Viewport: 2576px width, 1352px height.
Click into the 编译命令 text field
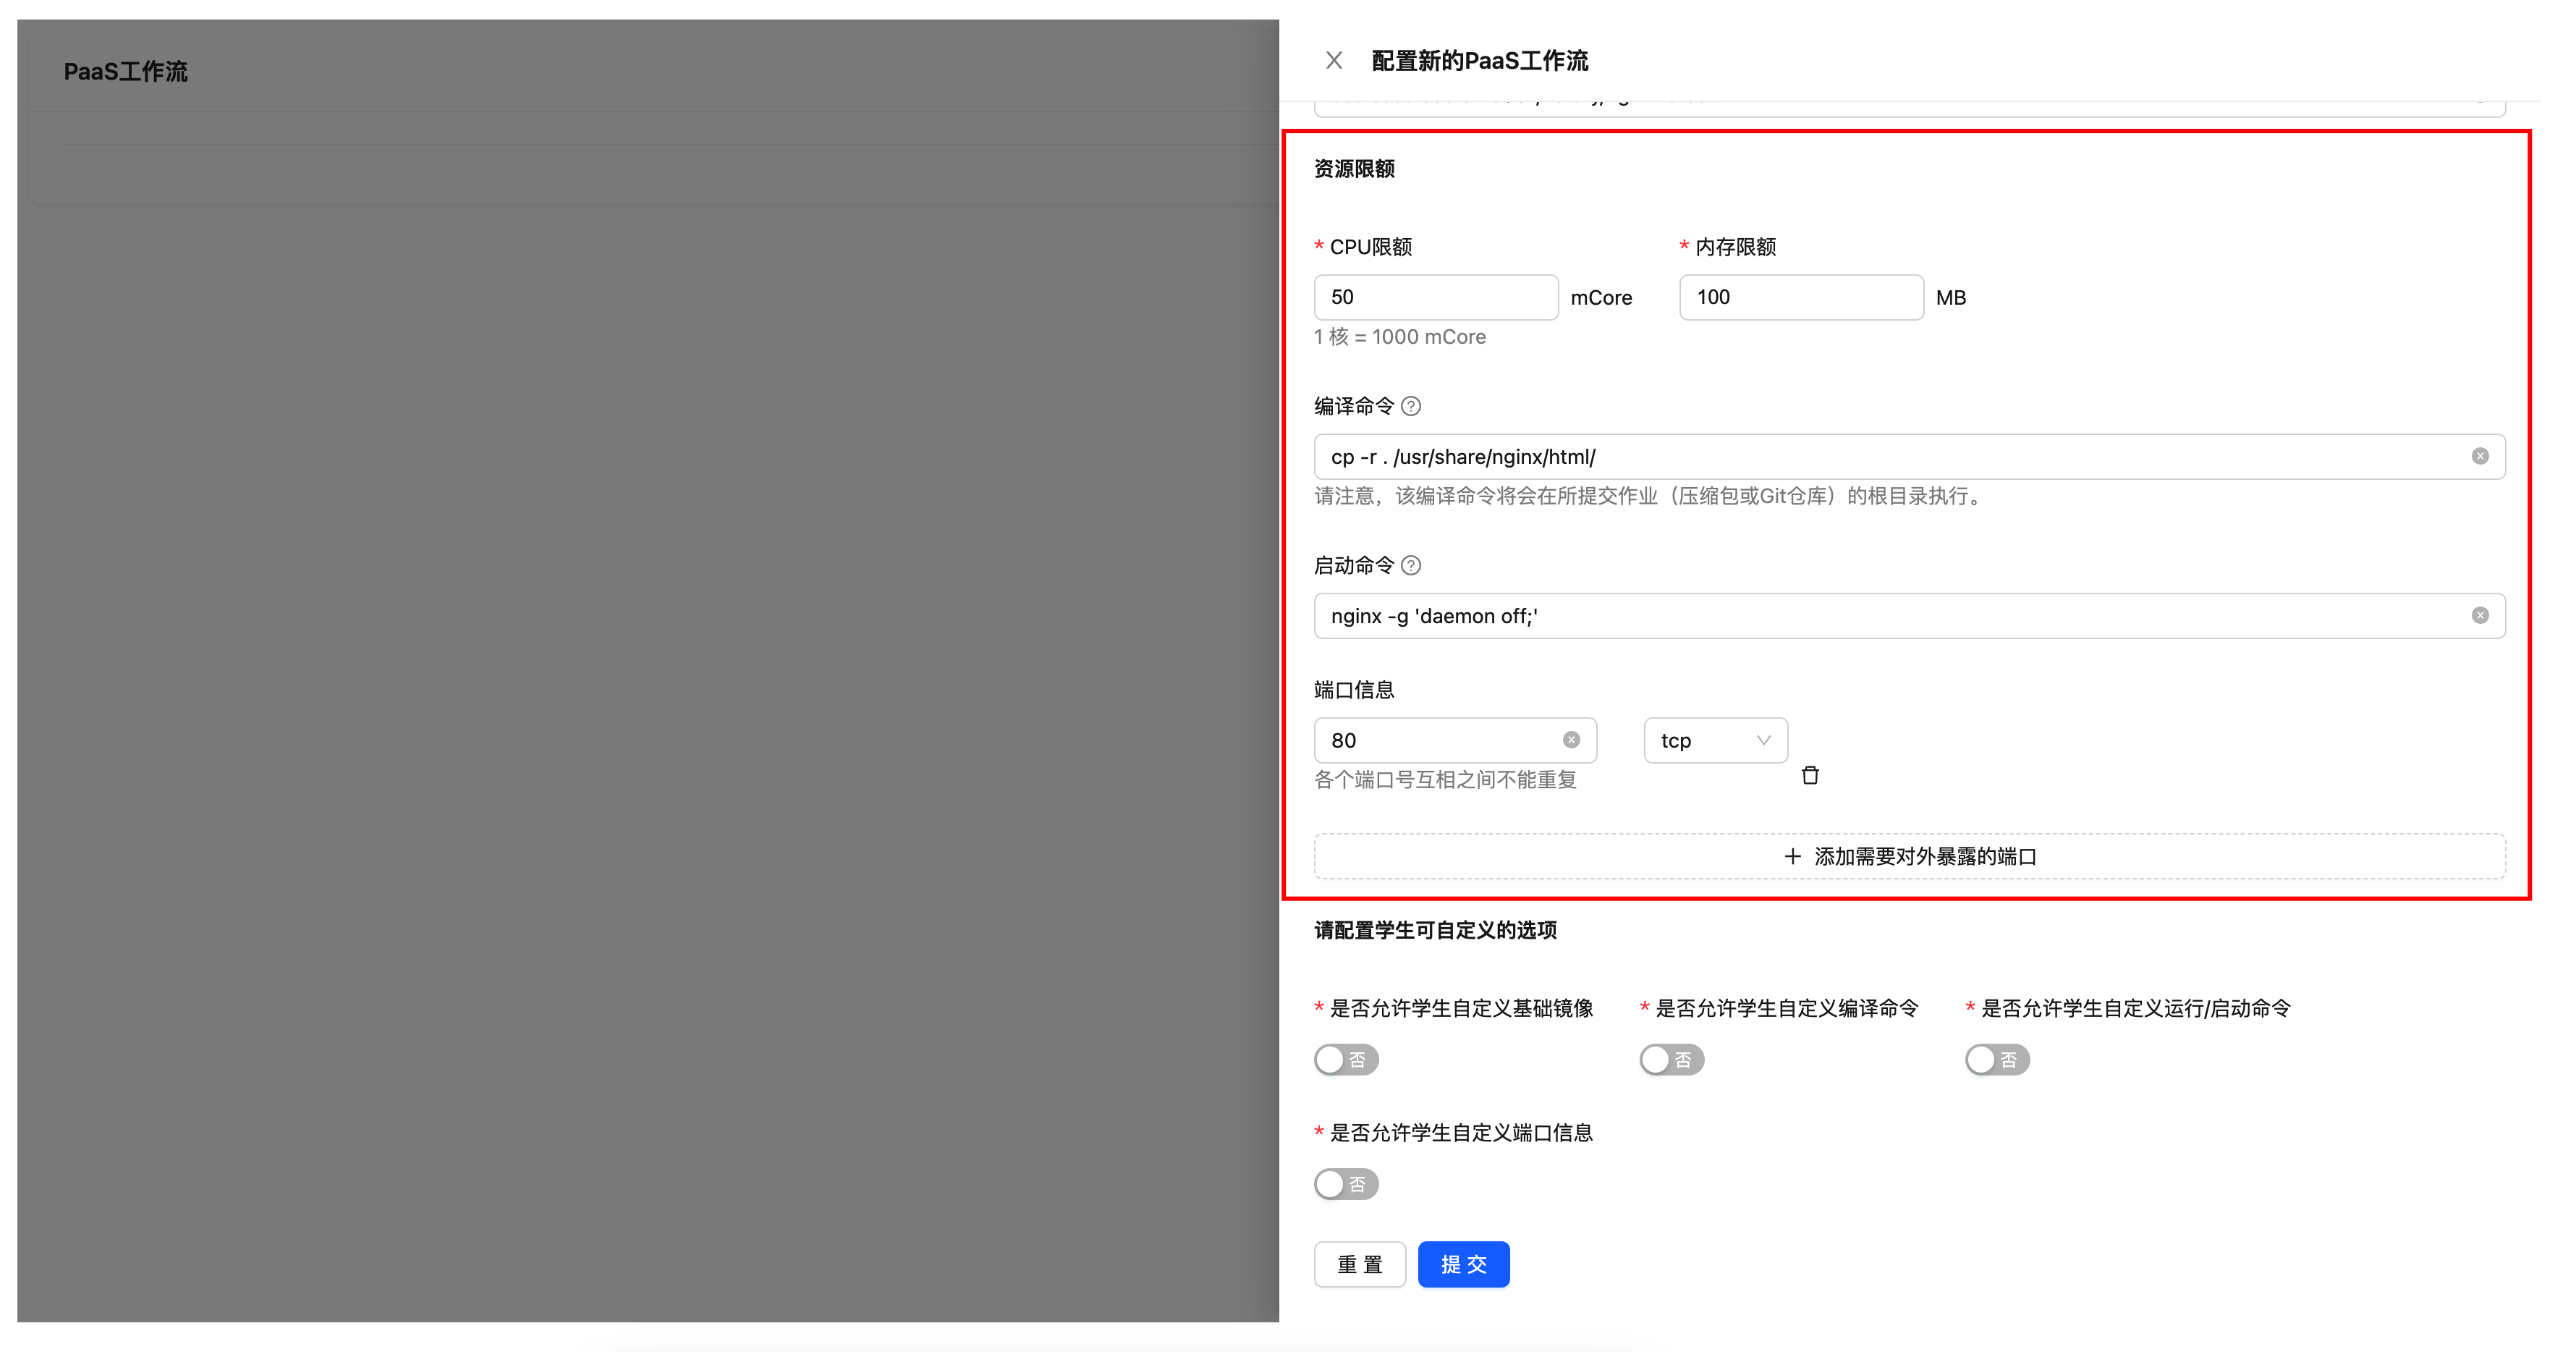point(1890,457)
